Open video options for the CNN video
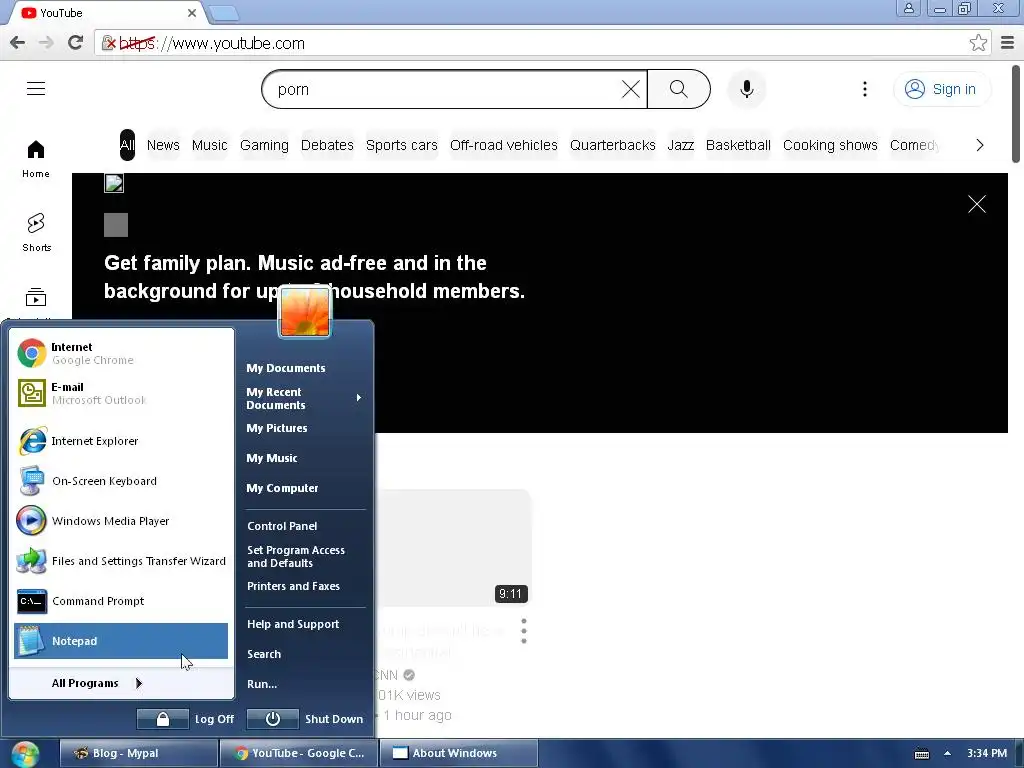This screenshot has width=1024, height=768. coord(524,631)
